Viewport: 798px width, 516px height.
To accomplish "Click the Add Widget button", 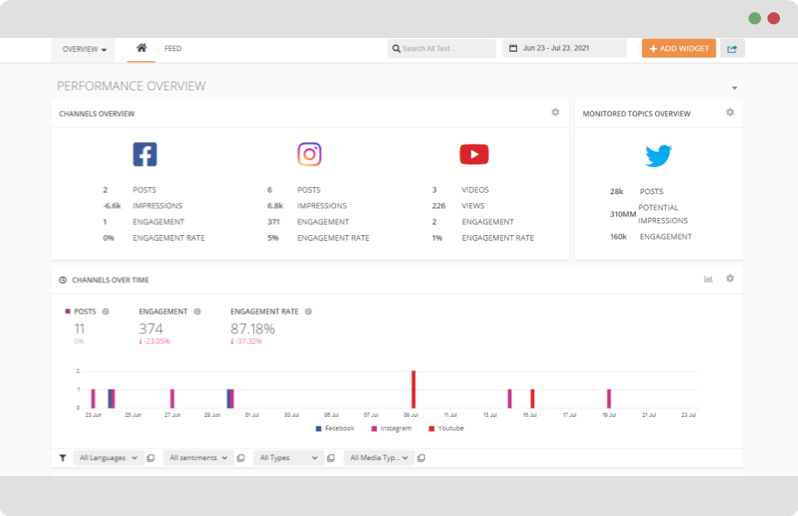I will pyautogui.click(x=678, y=48).
